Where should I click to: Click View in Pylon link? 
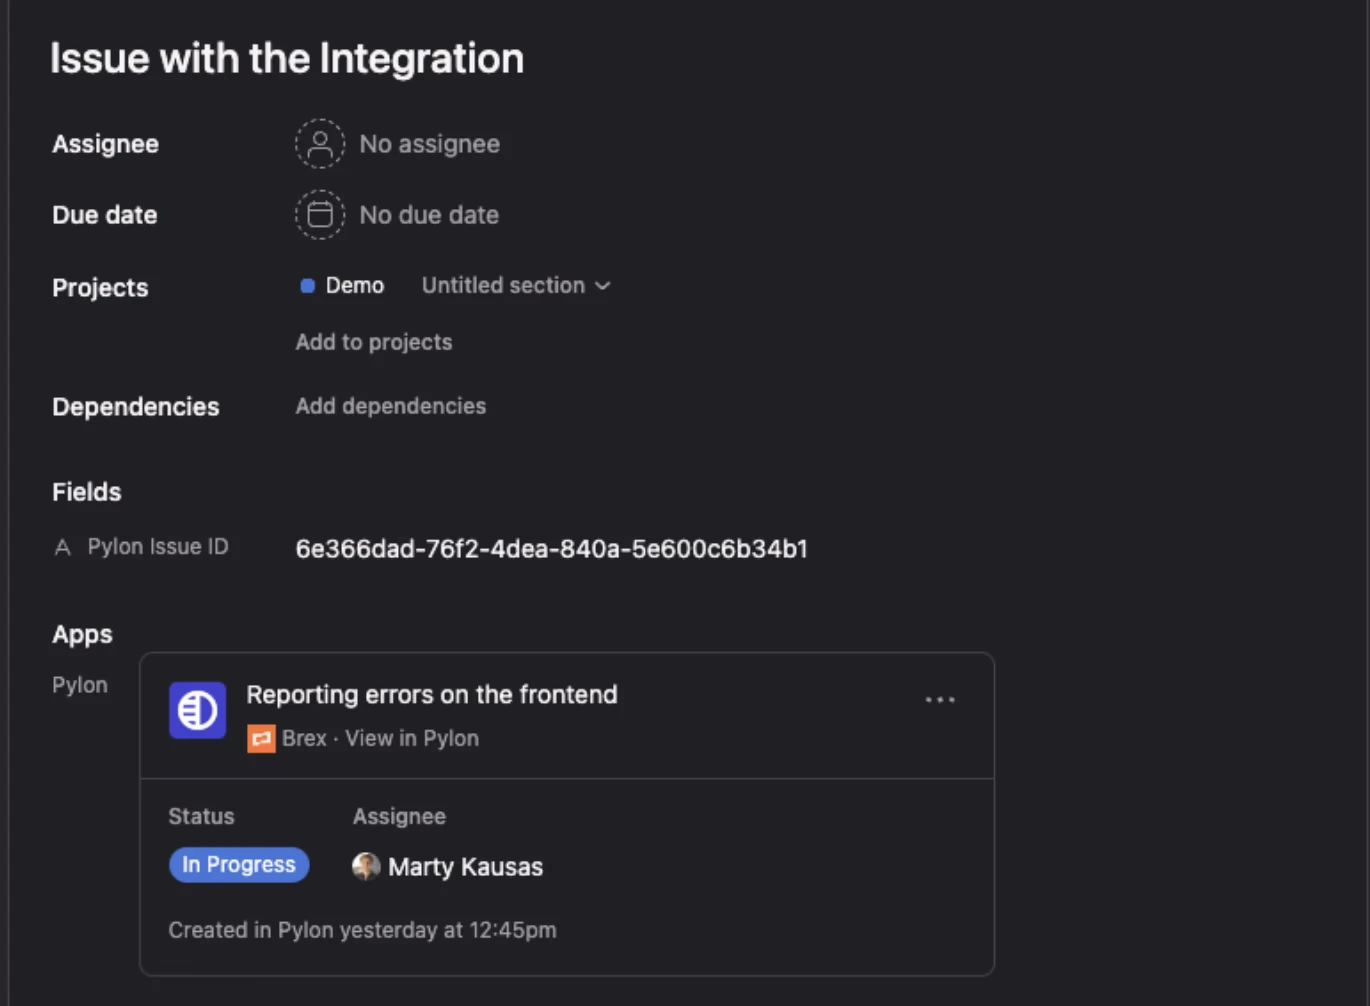[412, 739]
